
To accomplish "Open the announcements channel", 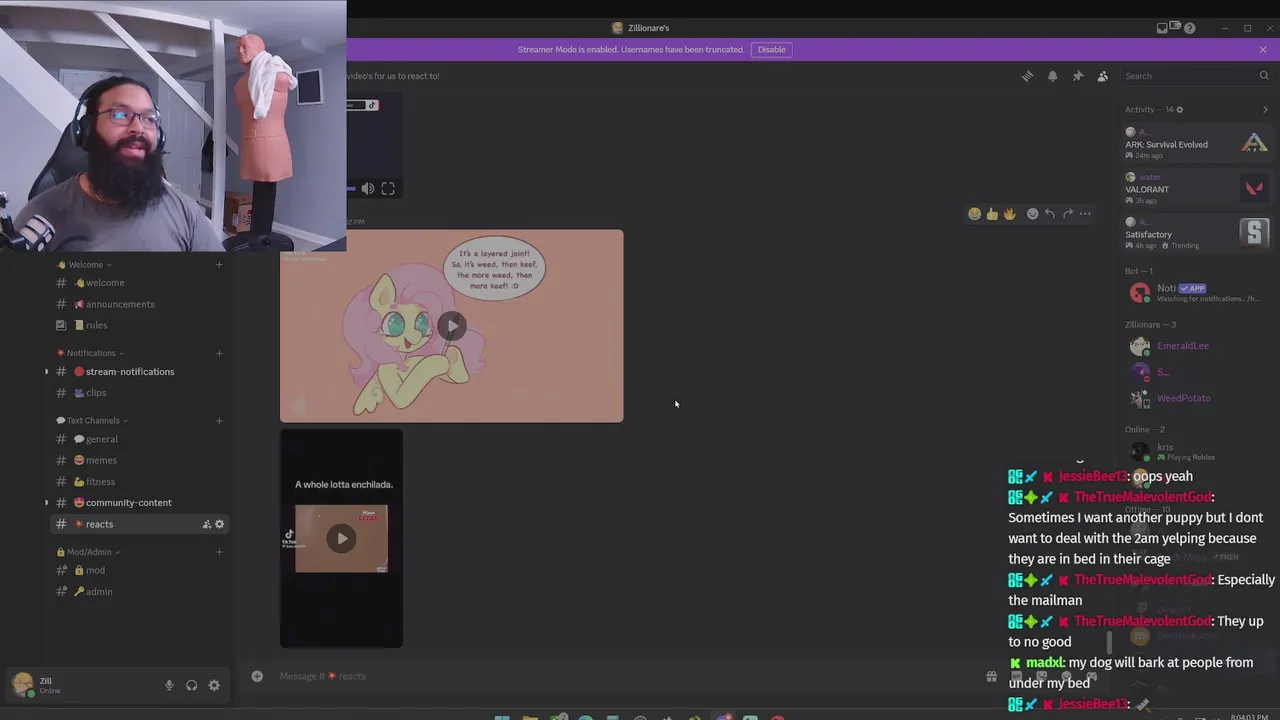I will click(140, 304).
